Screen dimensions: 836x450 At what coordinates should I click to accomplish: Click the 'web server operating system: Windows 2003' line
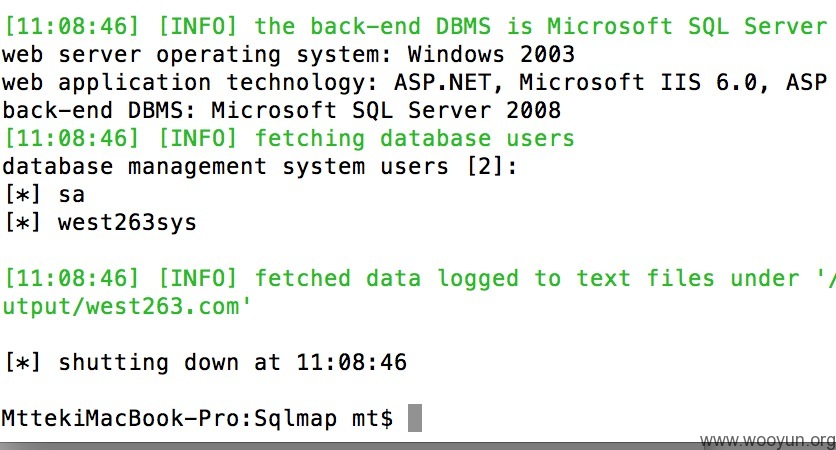(x=288, y=54)
